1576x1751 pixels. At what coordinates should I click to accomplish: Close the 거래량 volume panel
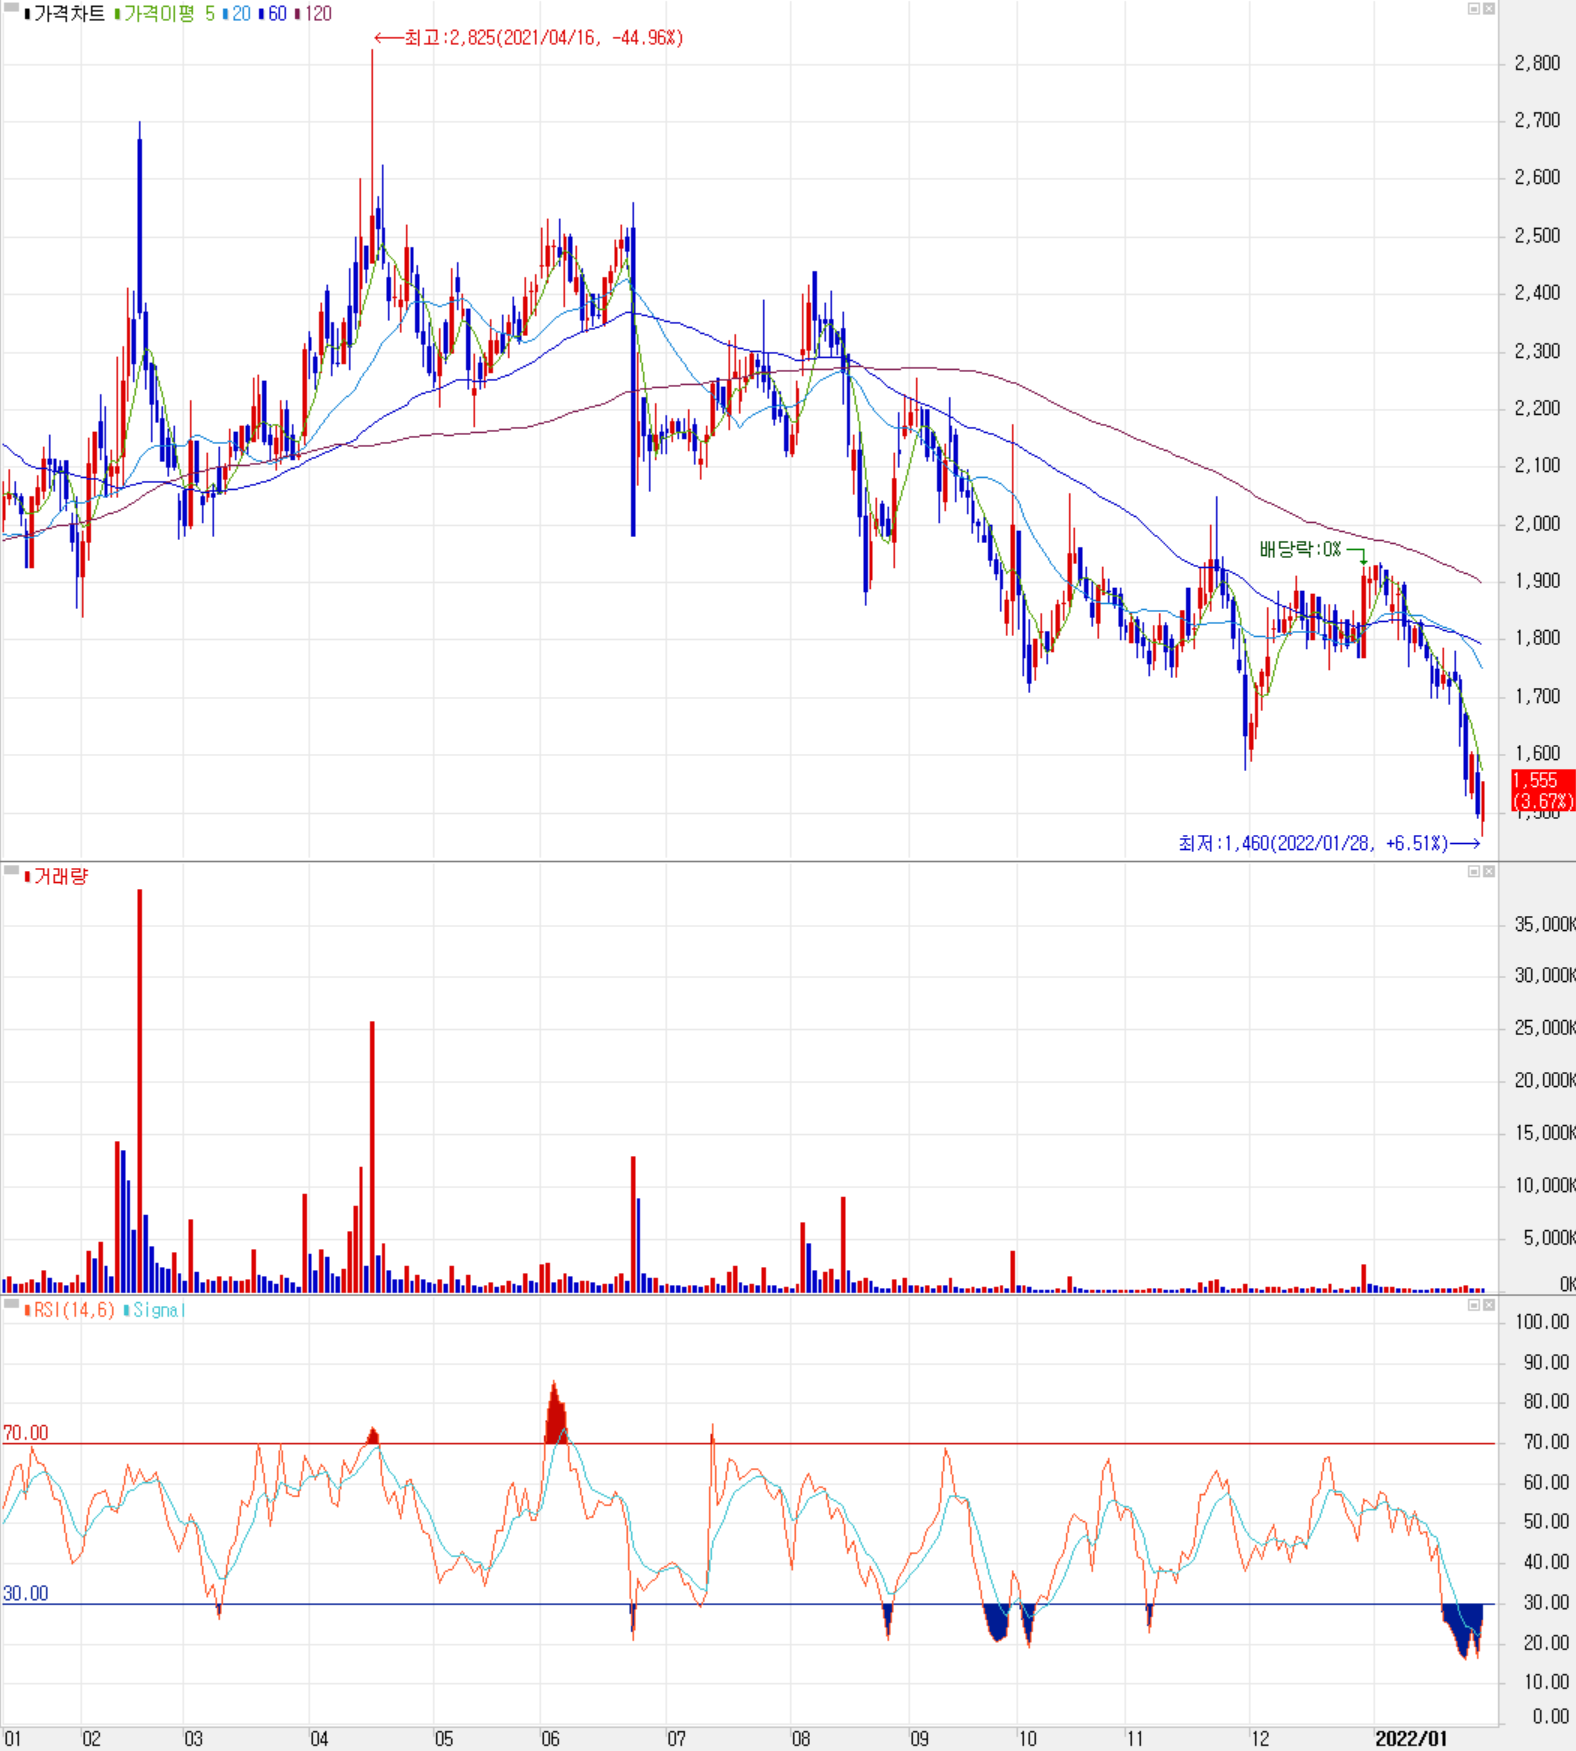pyautogui.click(x=1488, y=872)
